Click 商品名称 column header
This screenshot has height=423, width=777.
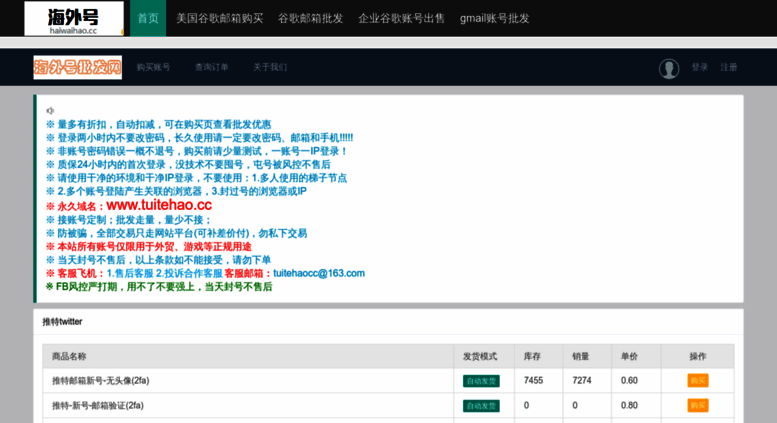(x=69, y=356)
